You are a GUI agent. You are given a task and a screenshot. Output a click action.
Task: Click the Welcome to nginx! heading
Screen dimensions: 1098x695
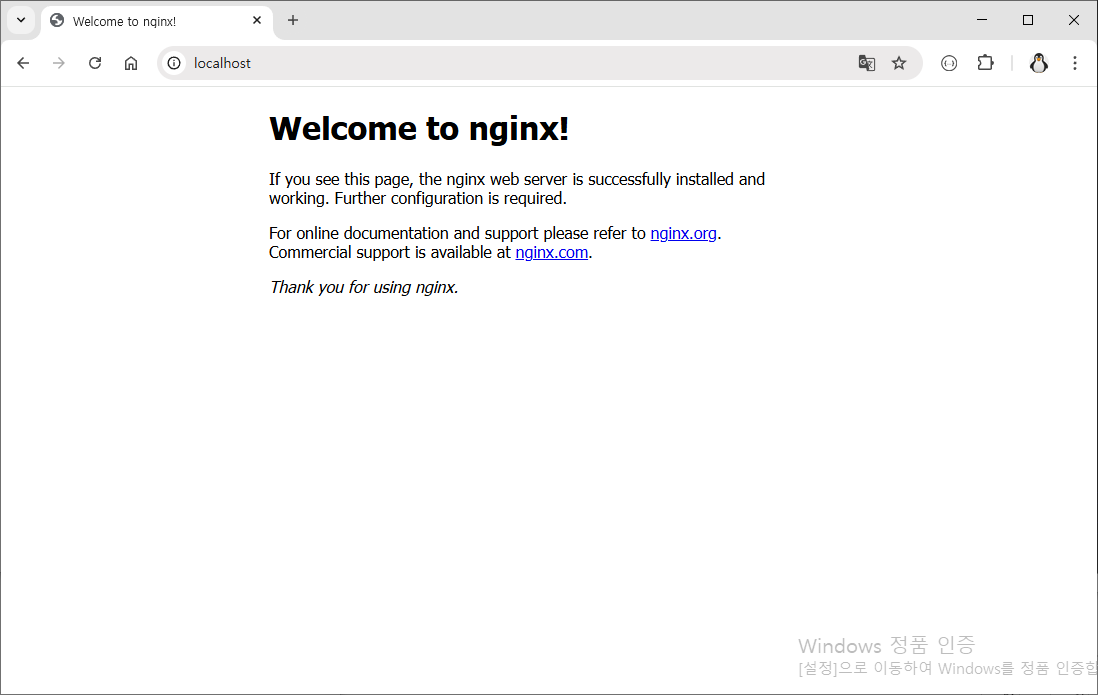tap(419, 128)
